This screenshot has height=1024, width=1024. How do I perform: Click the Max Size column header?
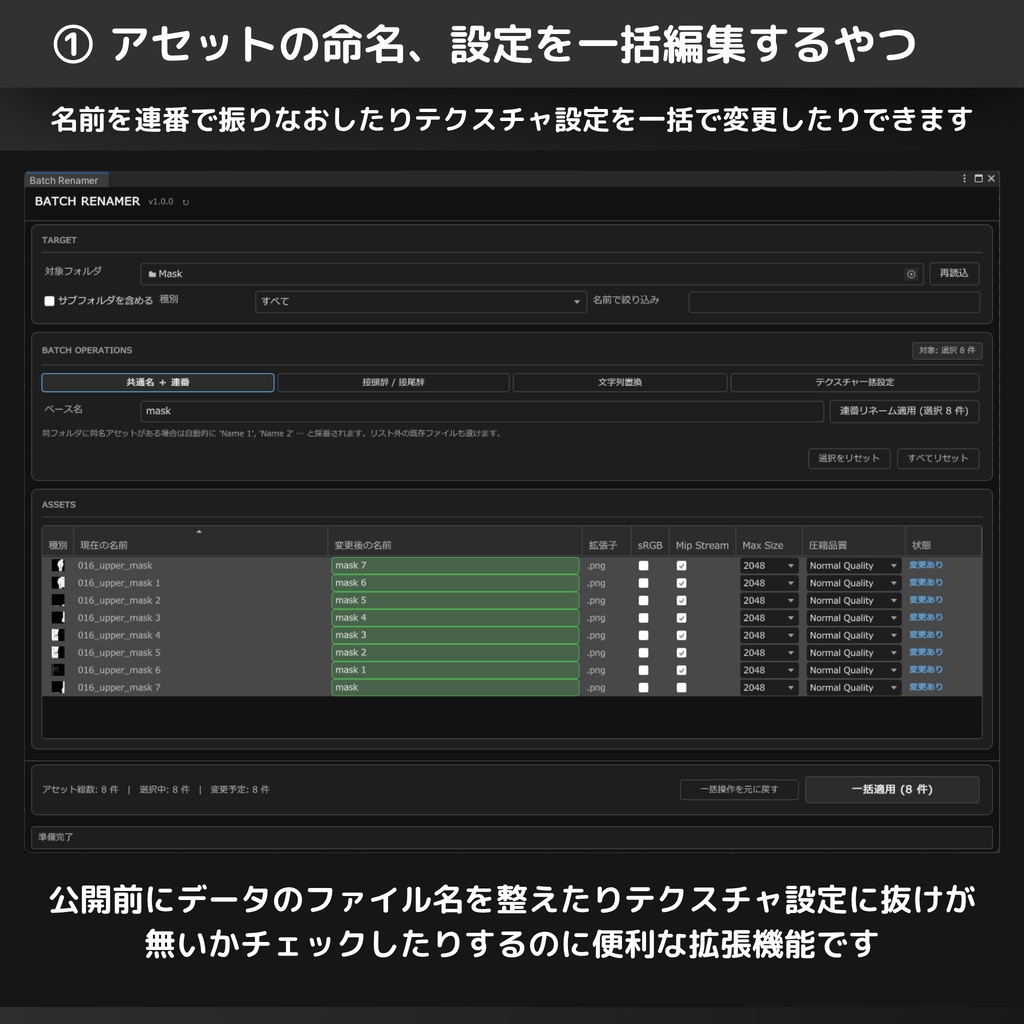[x=769, y=542]
